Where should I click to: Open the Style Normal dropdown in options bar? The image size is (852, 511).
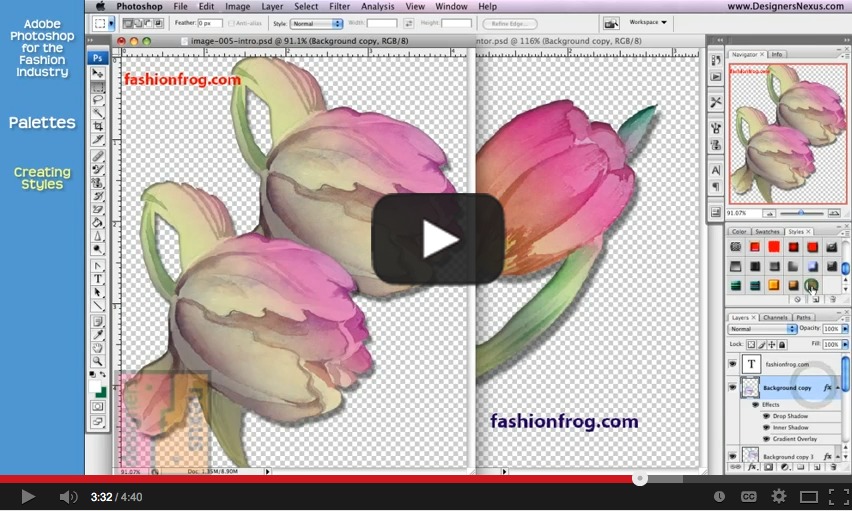pyautogui.click(x=316, y=23)
